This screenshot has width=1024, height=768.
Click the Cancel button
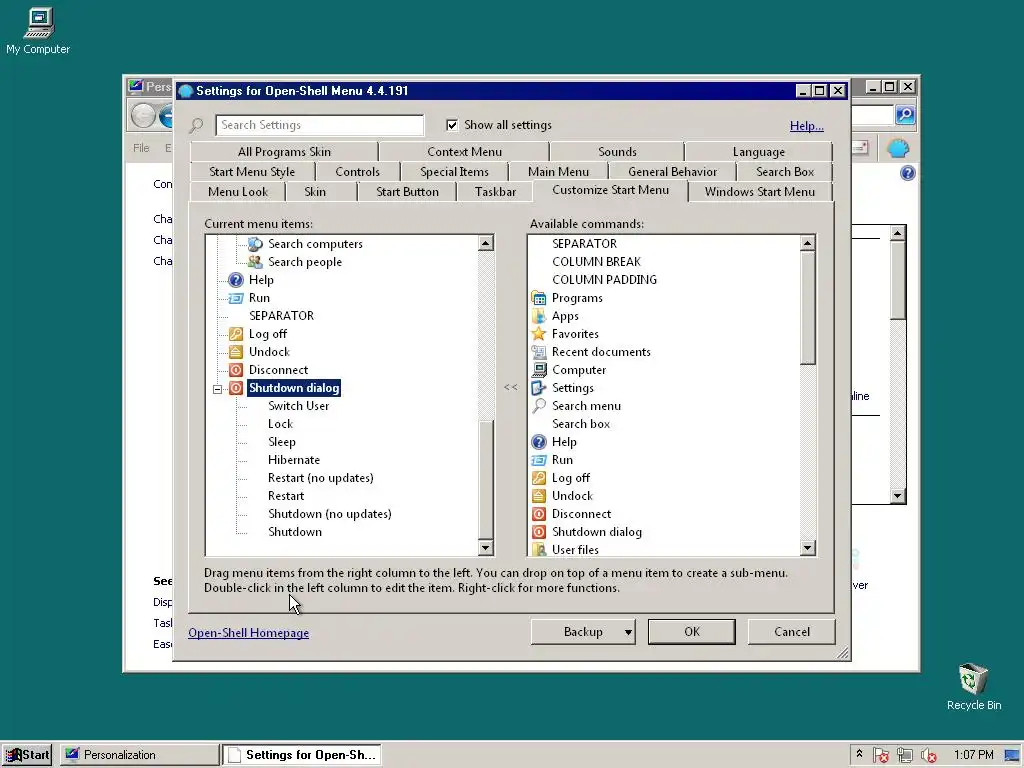[792, 632]
